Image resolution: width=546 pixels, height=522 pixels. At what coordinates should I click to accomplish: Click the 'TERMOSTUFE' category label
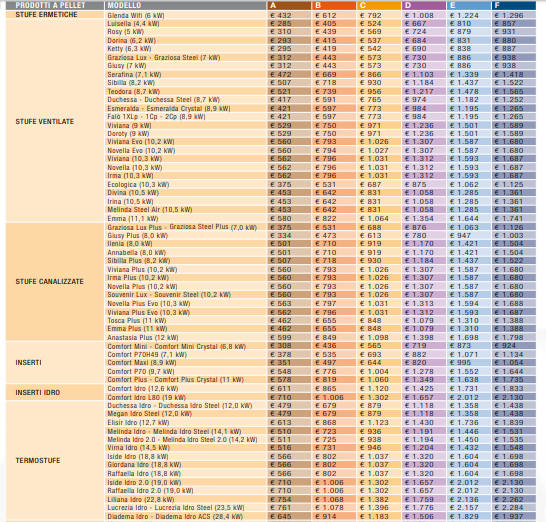38,460
